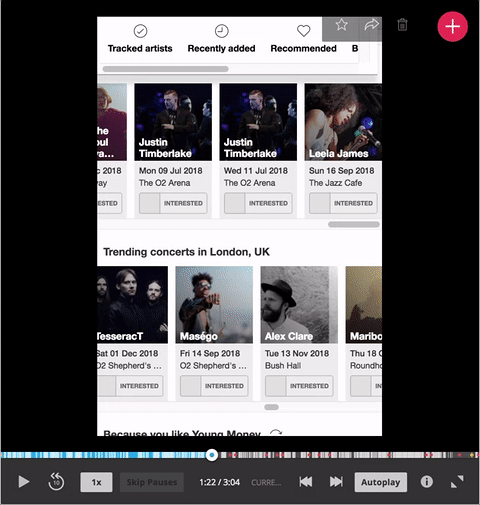The width and height of the screenshot is (480, 505).
Task: Enter fullscreen with the expand arrows
Action: click(x=457, y=482)
